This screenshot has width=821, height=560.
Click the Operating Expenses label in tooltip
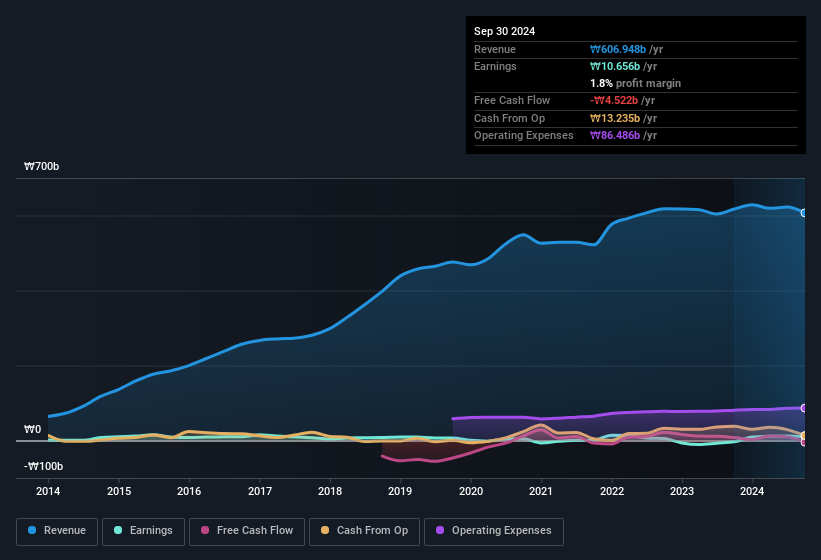[x=524, y=135]
